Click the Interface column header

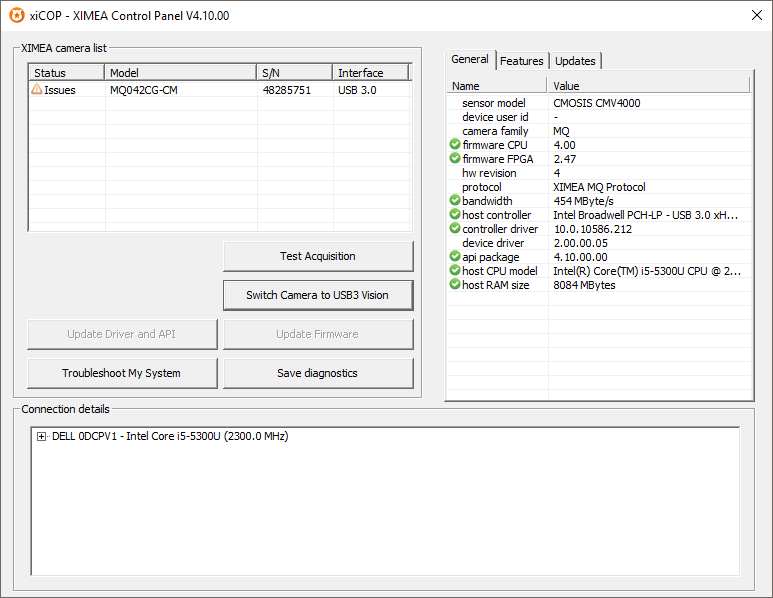[371, 73]
